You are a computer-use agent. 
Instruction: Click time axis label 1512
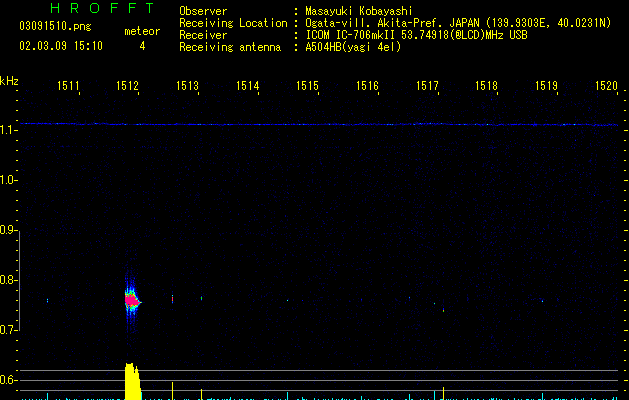tap(127, 85)
